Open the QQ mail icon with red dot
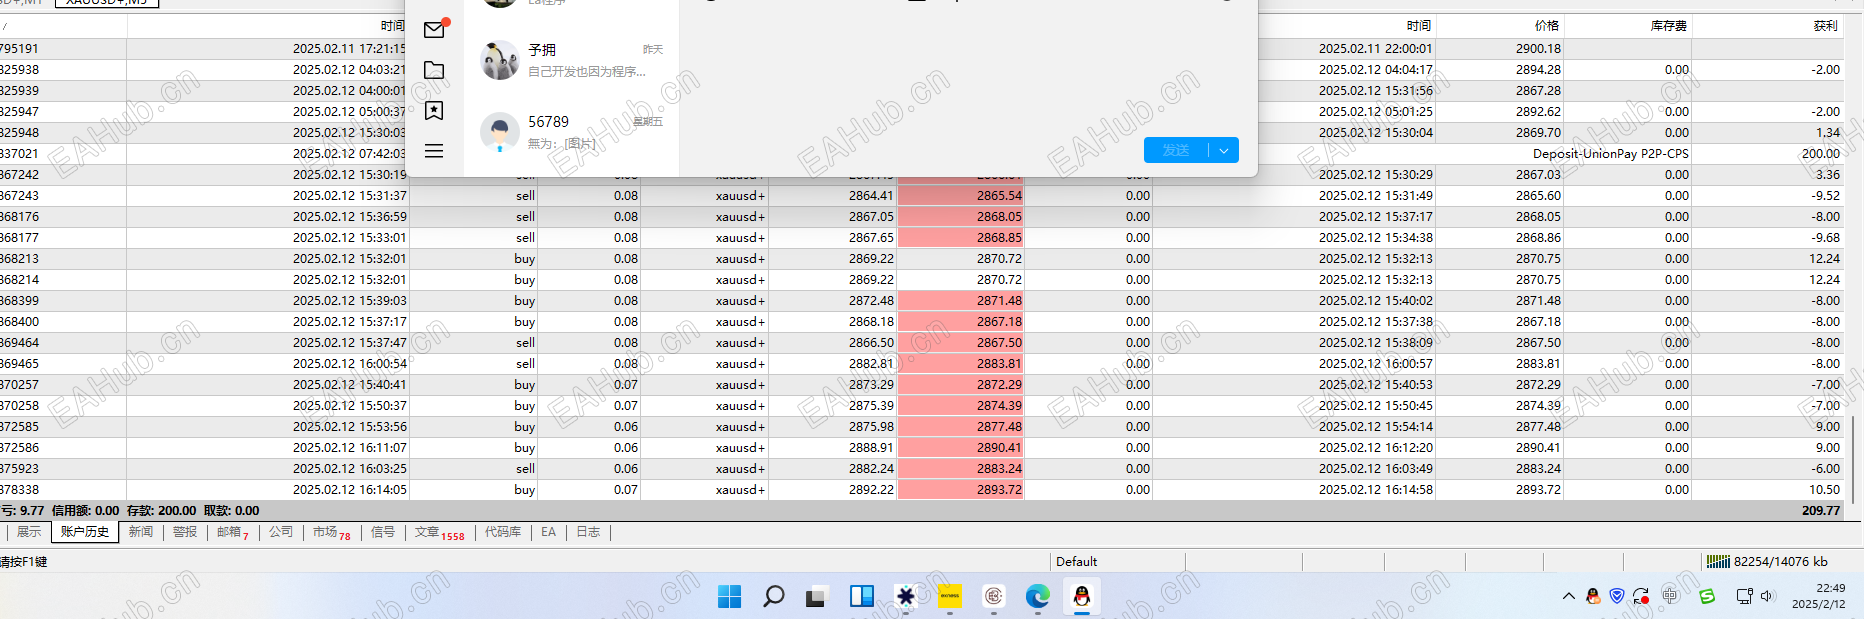1864x619 pixels. [434, 29]
